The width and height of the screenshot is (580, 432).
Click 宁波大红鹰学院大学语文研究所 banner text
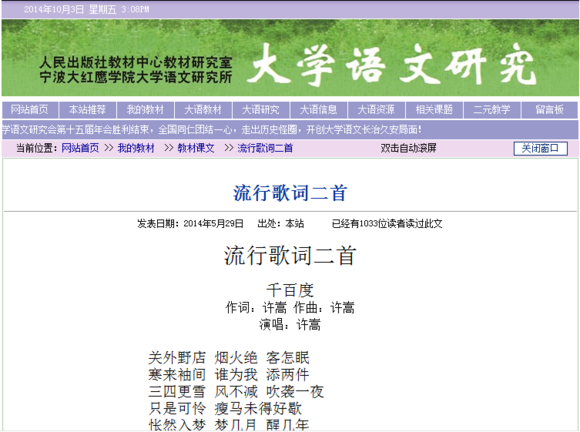click(136, 77)
